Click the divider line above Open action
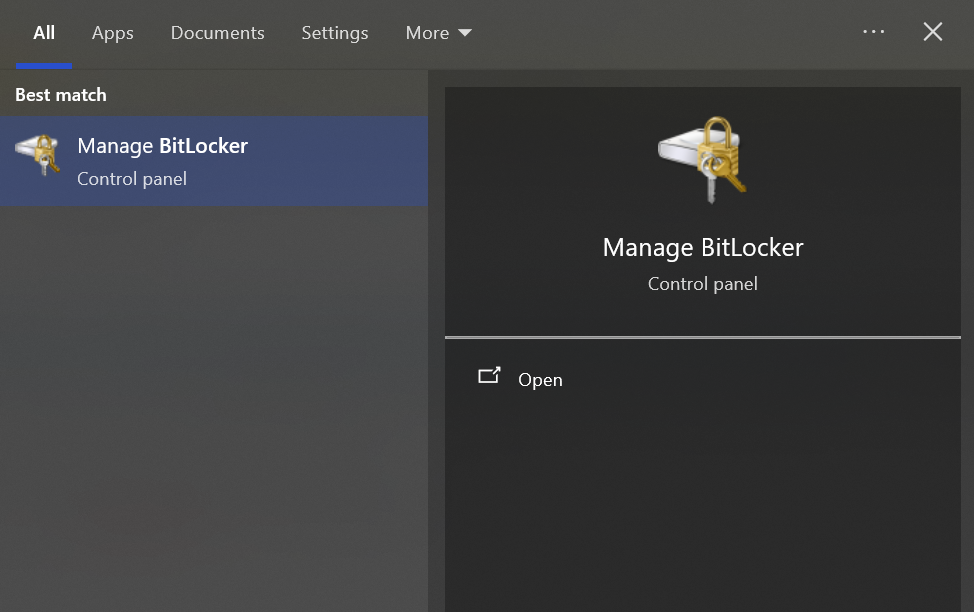 coord(702,337)
